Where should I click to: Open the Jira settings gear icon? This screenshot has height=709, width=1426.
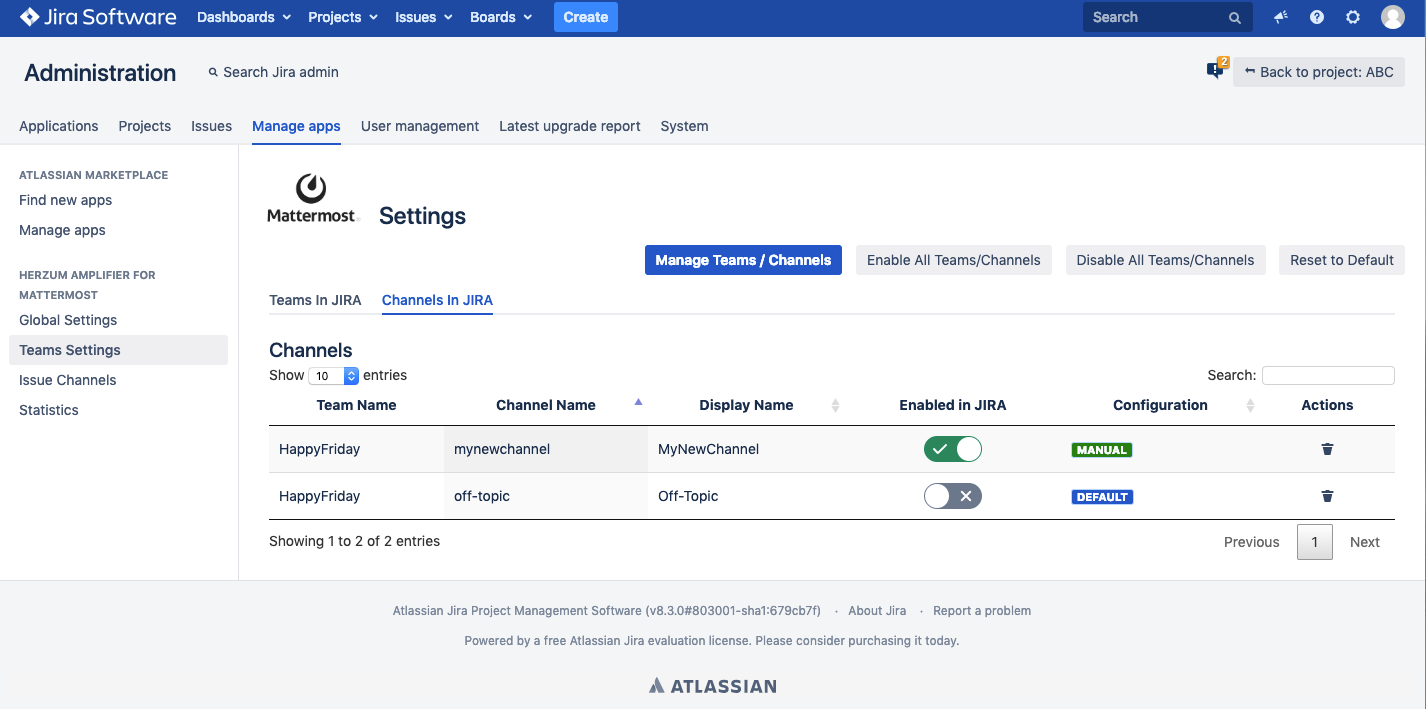point(1353,17)
